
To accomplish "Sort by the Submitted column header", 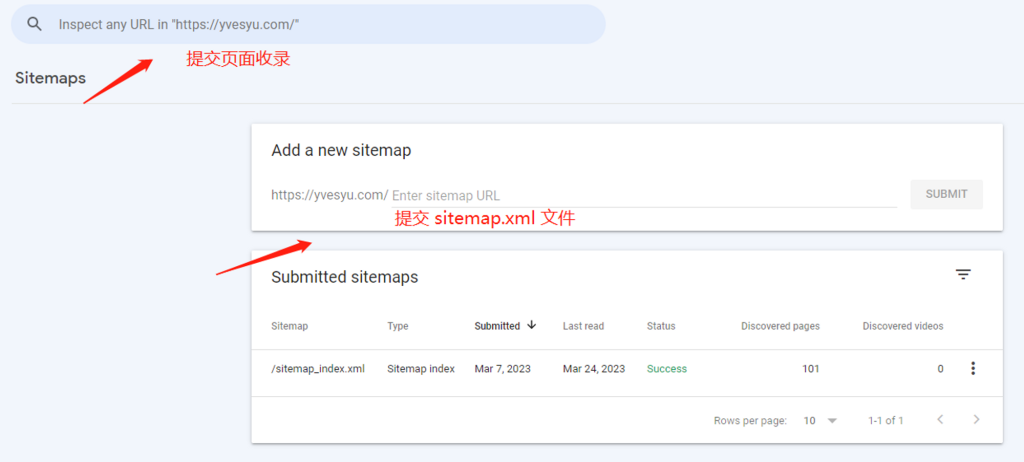I will point(497,326).
